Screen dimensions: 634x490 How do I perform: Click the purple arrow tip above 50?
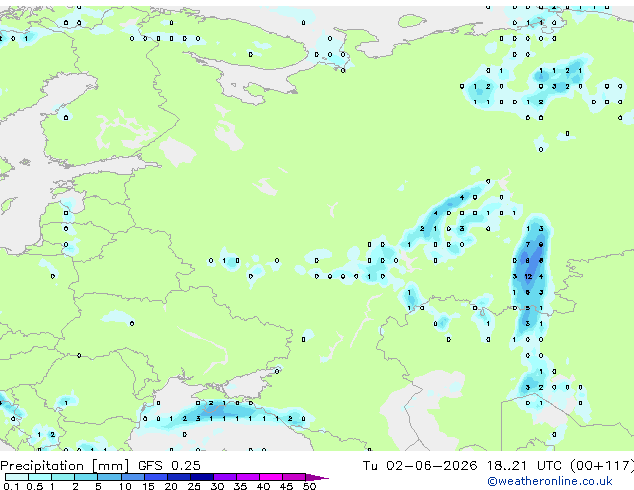[317, 477]
